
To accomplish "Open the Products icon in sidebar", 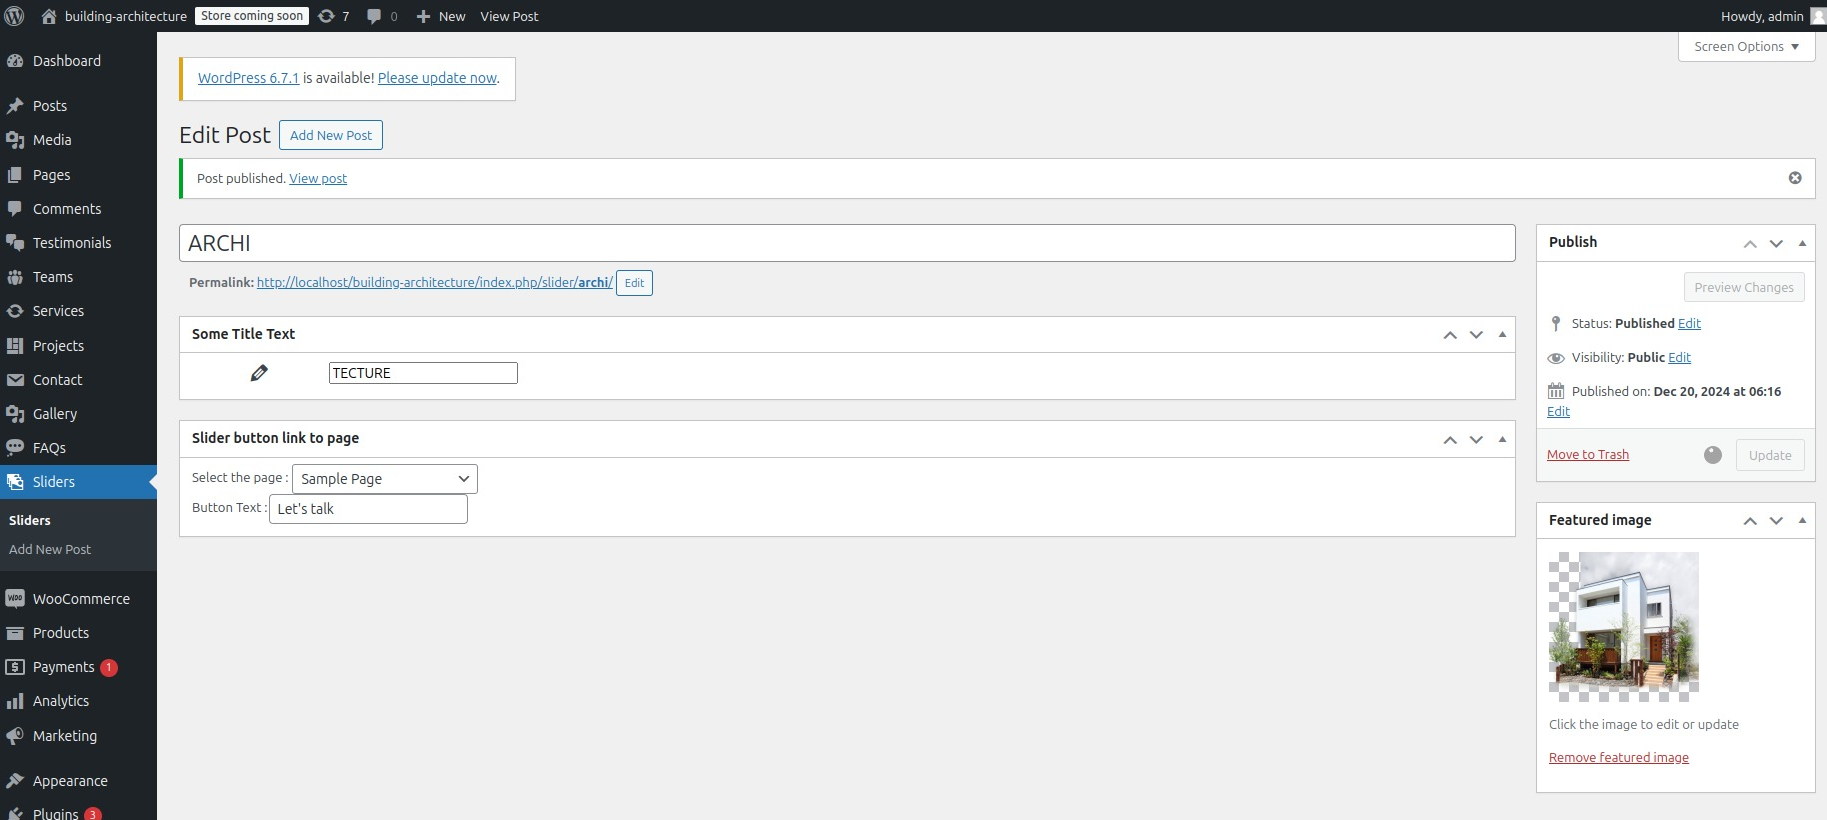I will click(15, 633).
